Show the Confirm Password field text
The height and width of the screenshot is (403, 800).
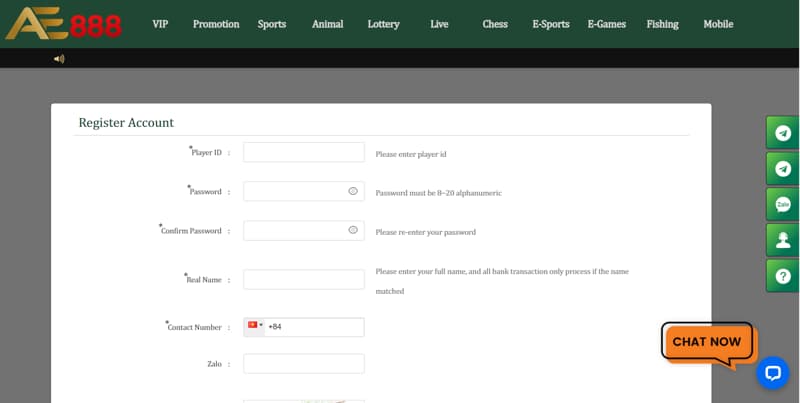(x=353, y=230)
